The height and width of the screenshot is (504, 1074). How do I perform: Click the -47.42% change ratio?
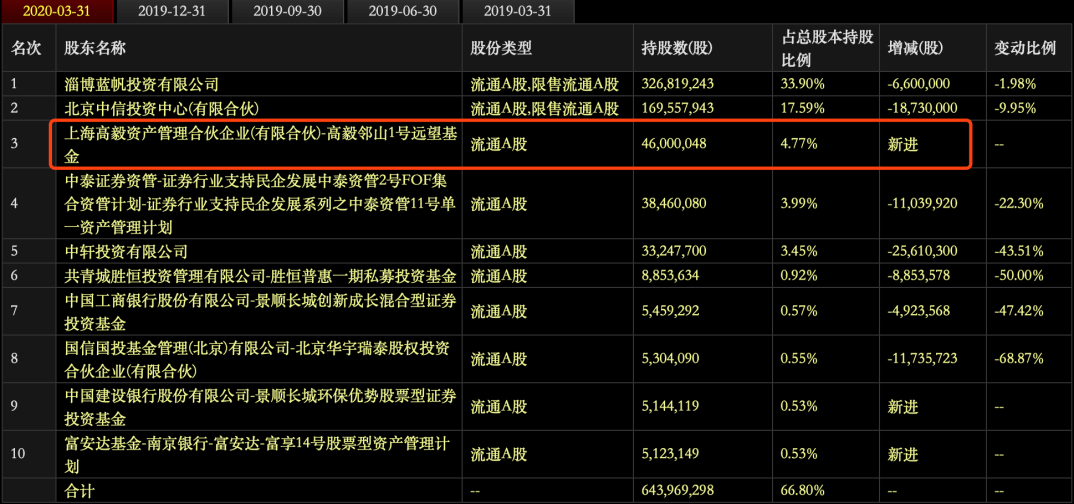(x=1019, y=310)
